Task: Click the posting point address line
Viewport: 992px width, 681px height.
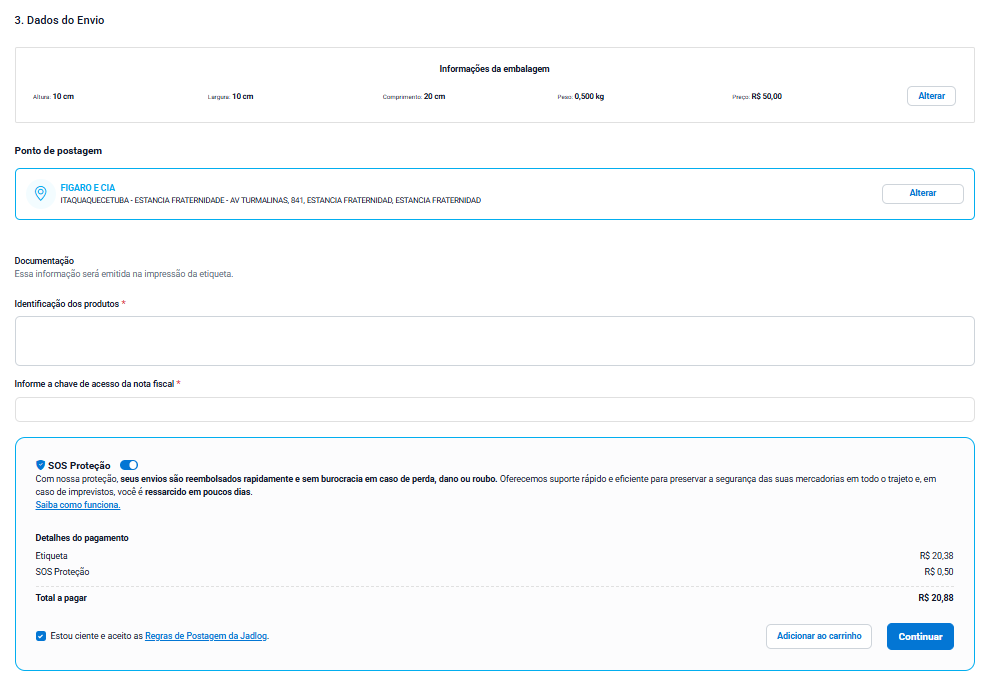Action: pos(270,200)
